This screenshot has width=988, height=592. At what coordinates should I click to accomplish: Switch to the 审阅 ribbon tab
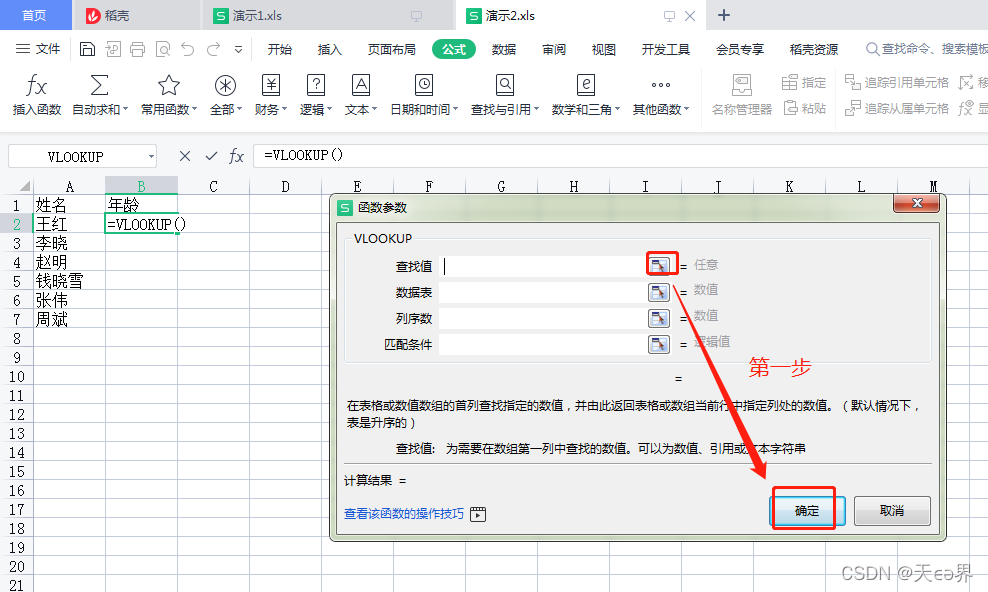coord(554,49)
